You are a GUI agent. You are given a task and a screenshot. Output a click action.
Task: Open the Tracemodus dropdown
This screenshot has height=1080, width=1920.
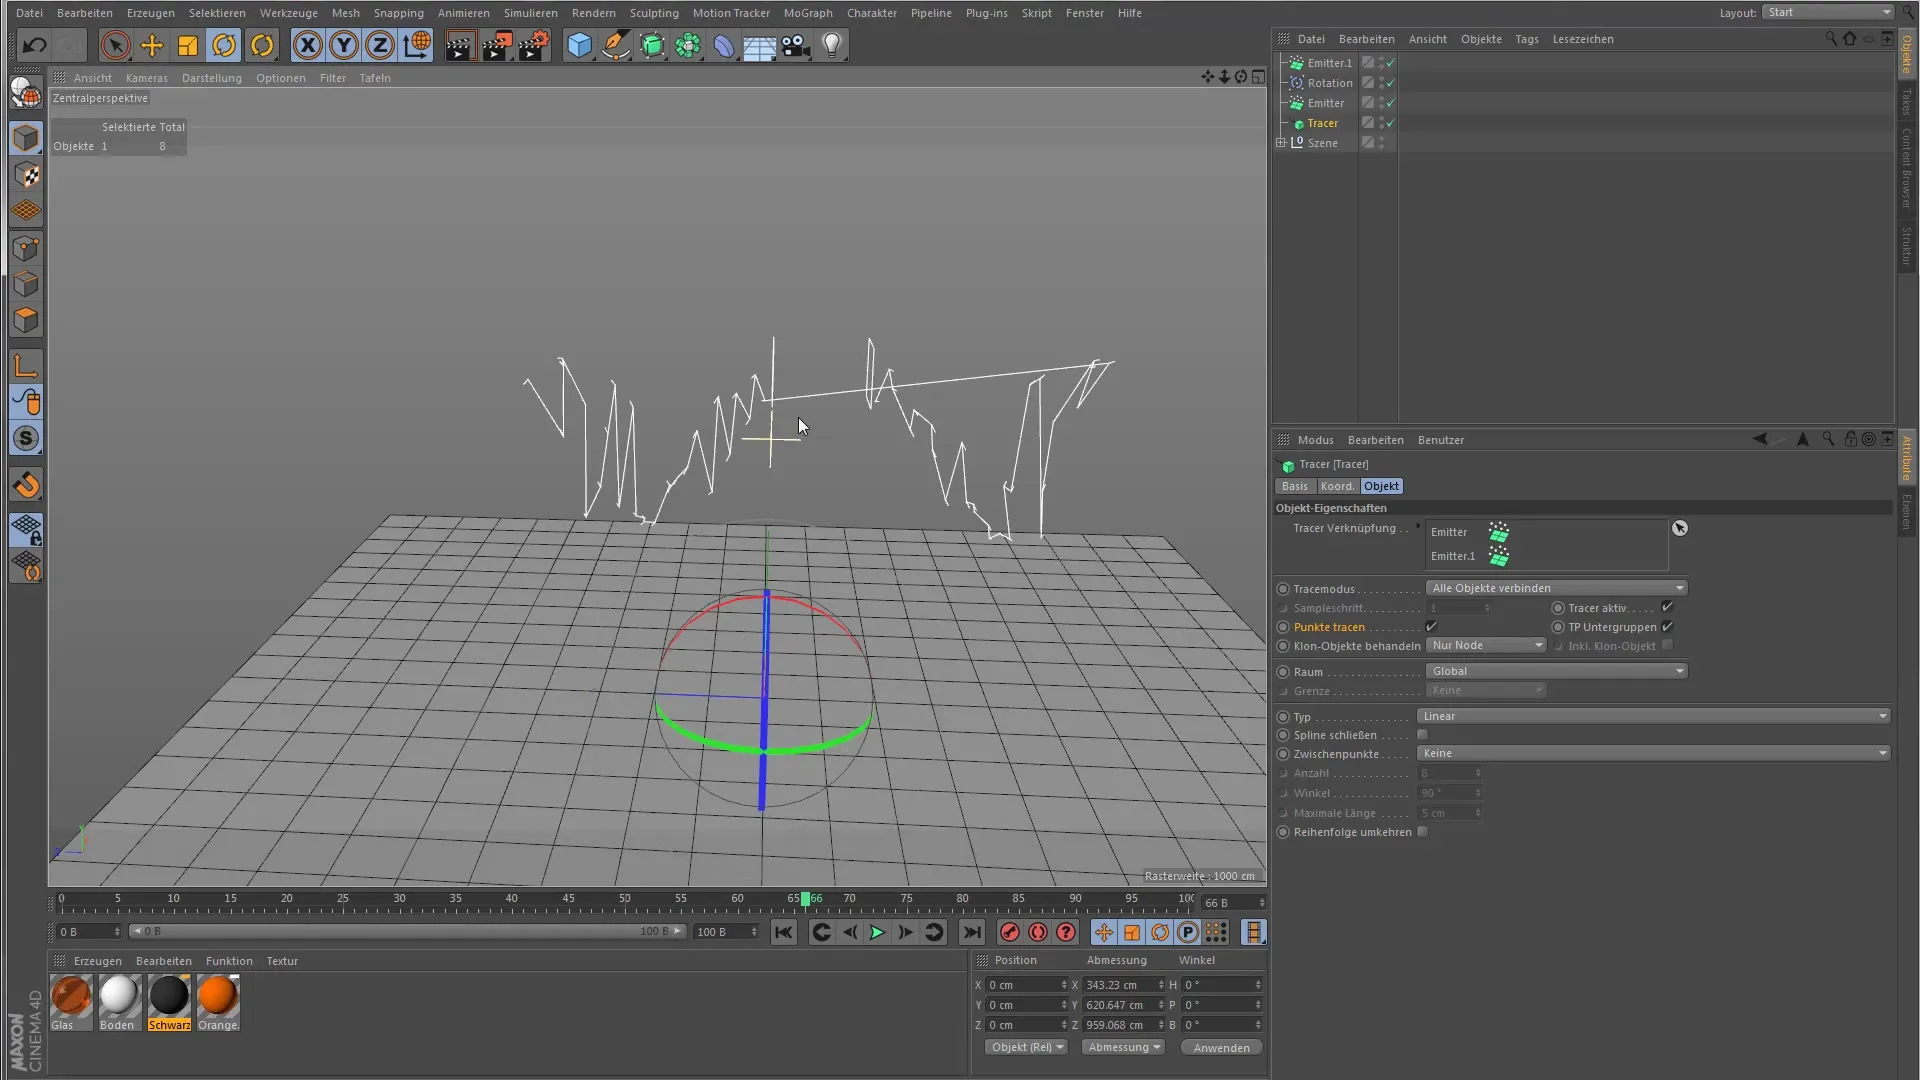[x=1556, y=588]
